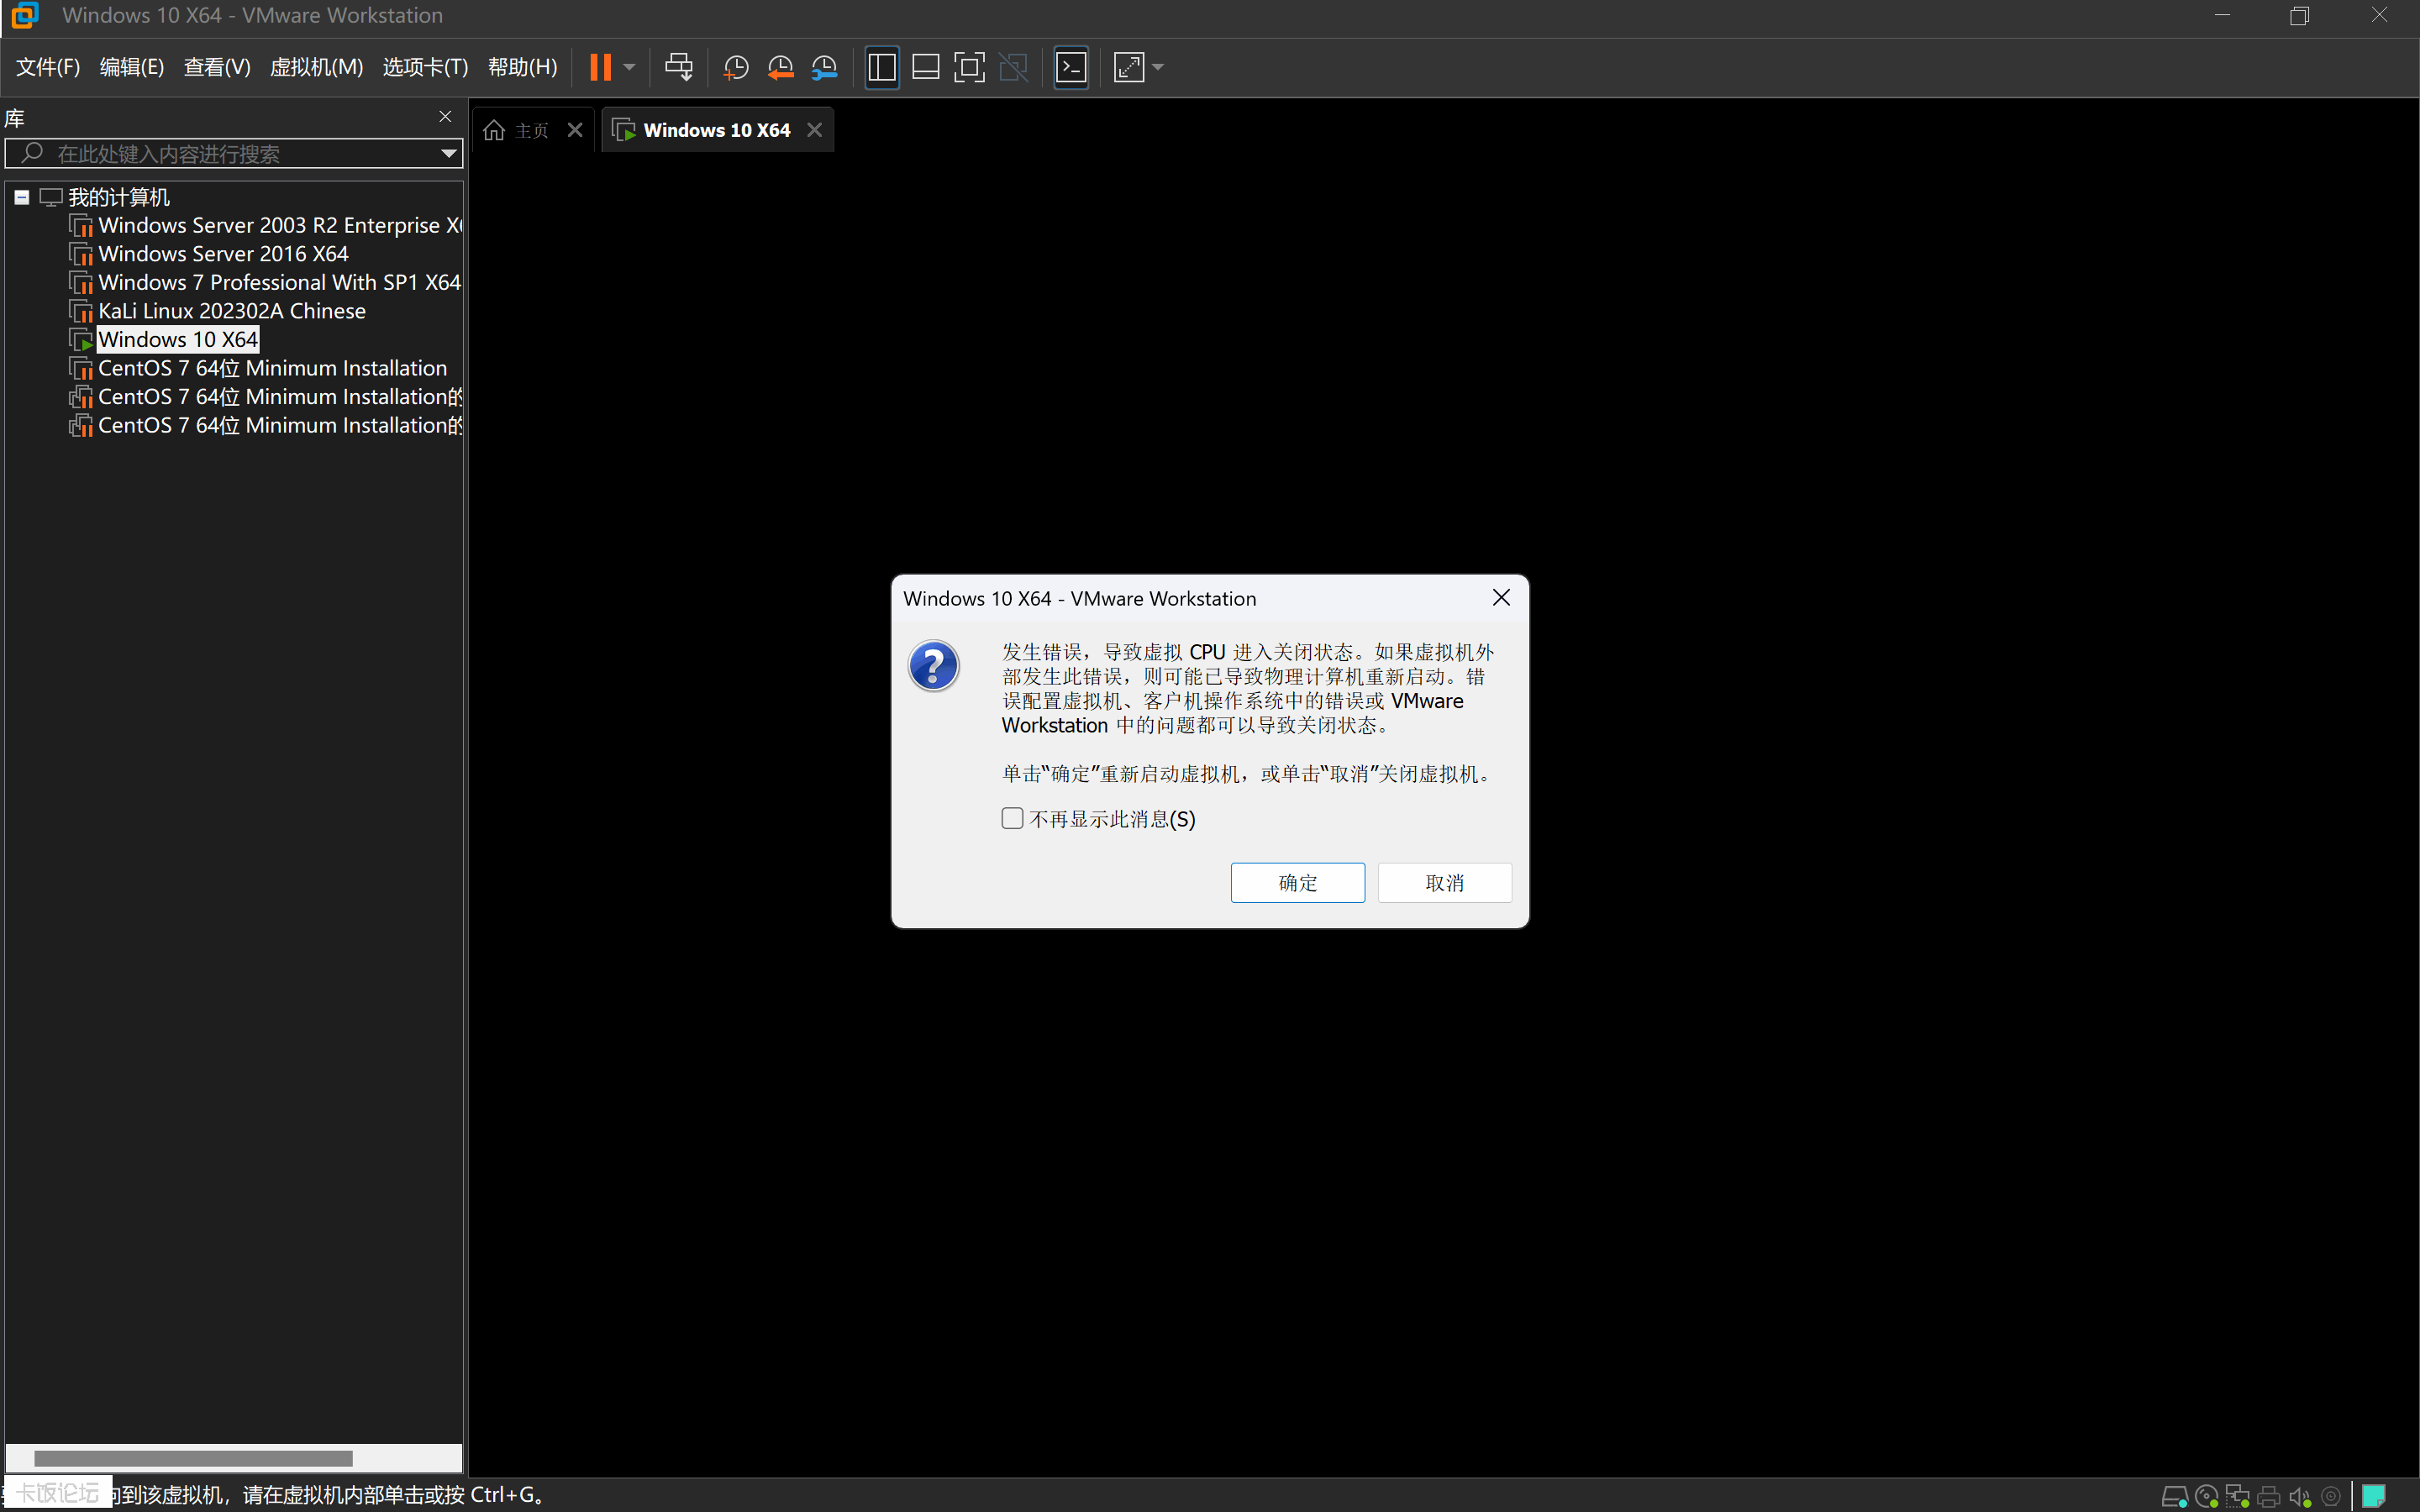Revert virtual machine to previous snapshot
2420x1512 pixels.
tap(780, 67)
